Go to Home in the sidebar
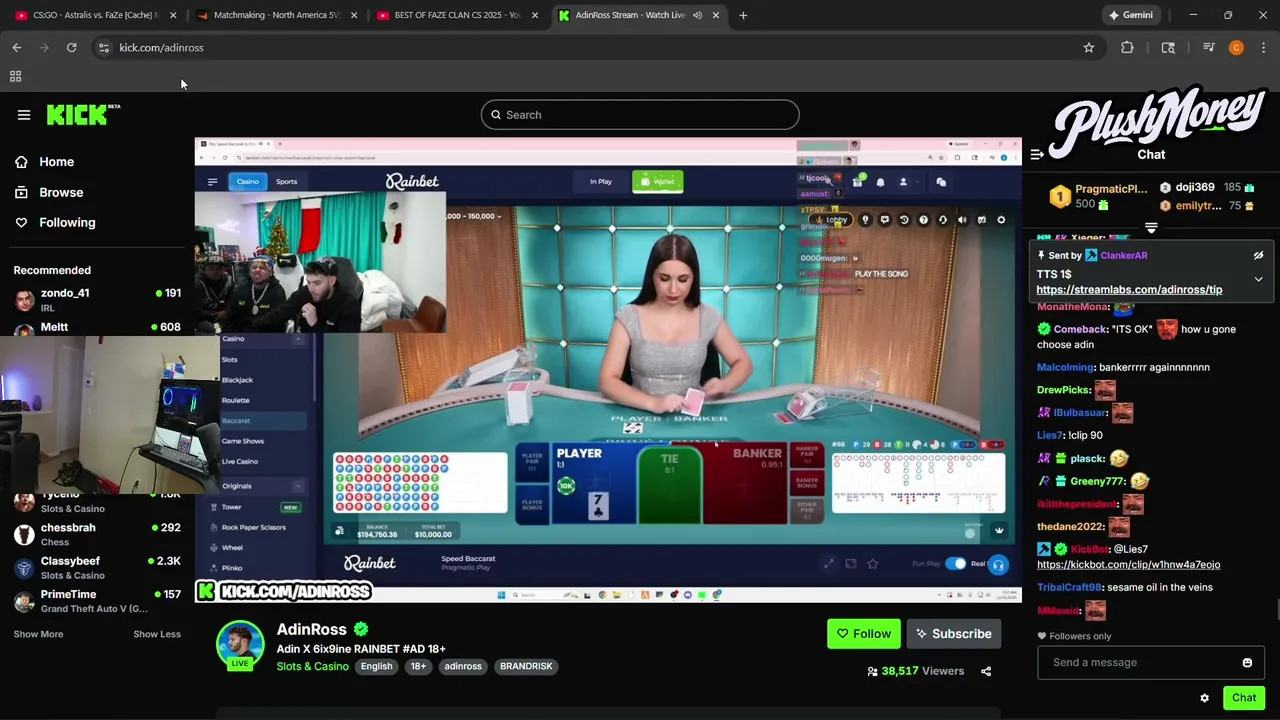Screen dimensions: 1280x720 (45, 162)
